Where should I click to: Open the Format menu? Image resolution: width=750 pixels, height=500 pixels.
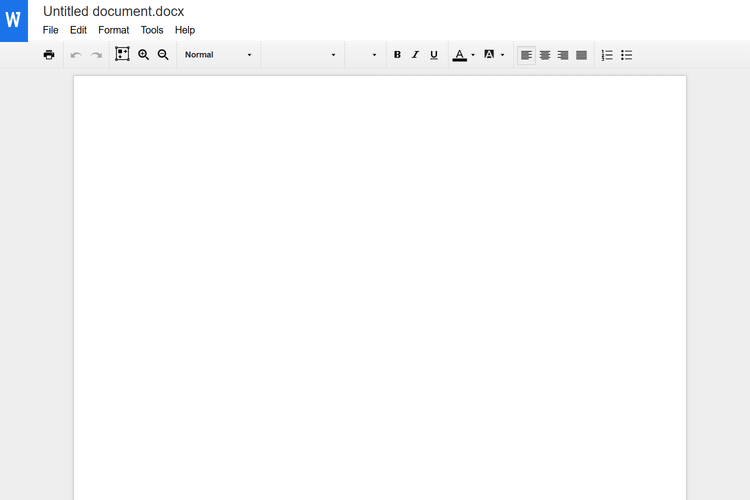(x=113, y=30)
